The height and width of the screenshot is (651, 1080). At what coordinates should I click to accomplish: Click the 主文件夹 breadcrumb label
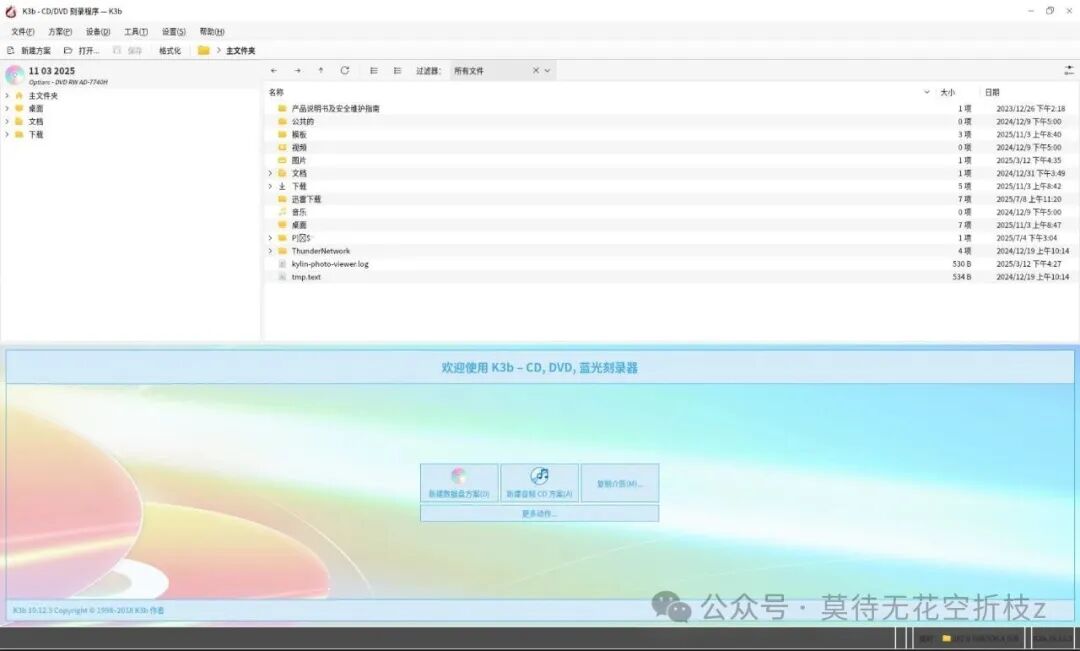tap(240, 51)
